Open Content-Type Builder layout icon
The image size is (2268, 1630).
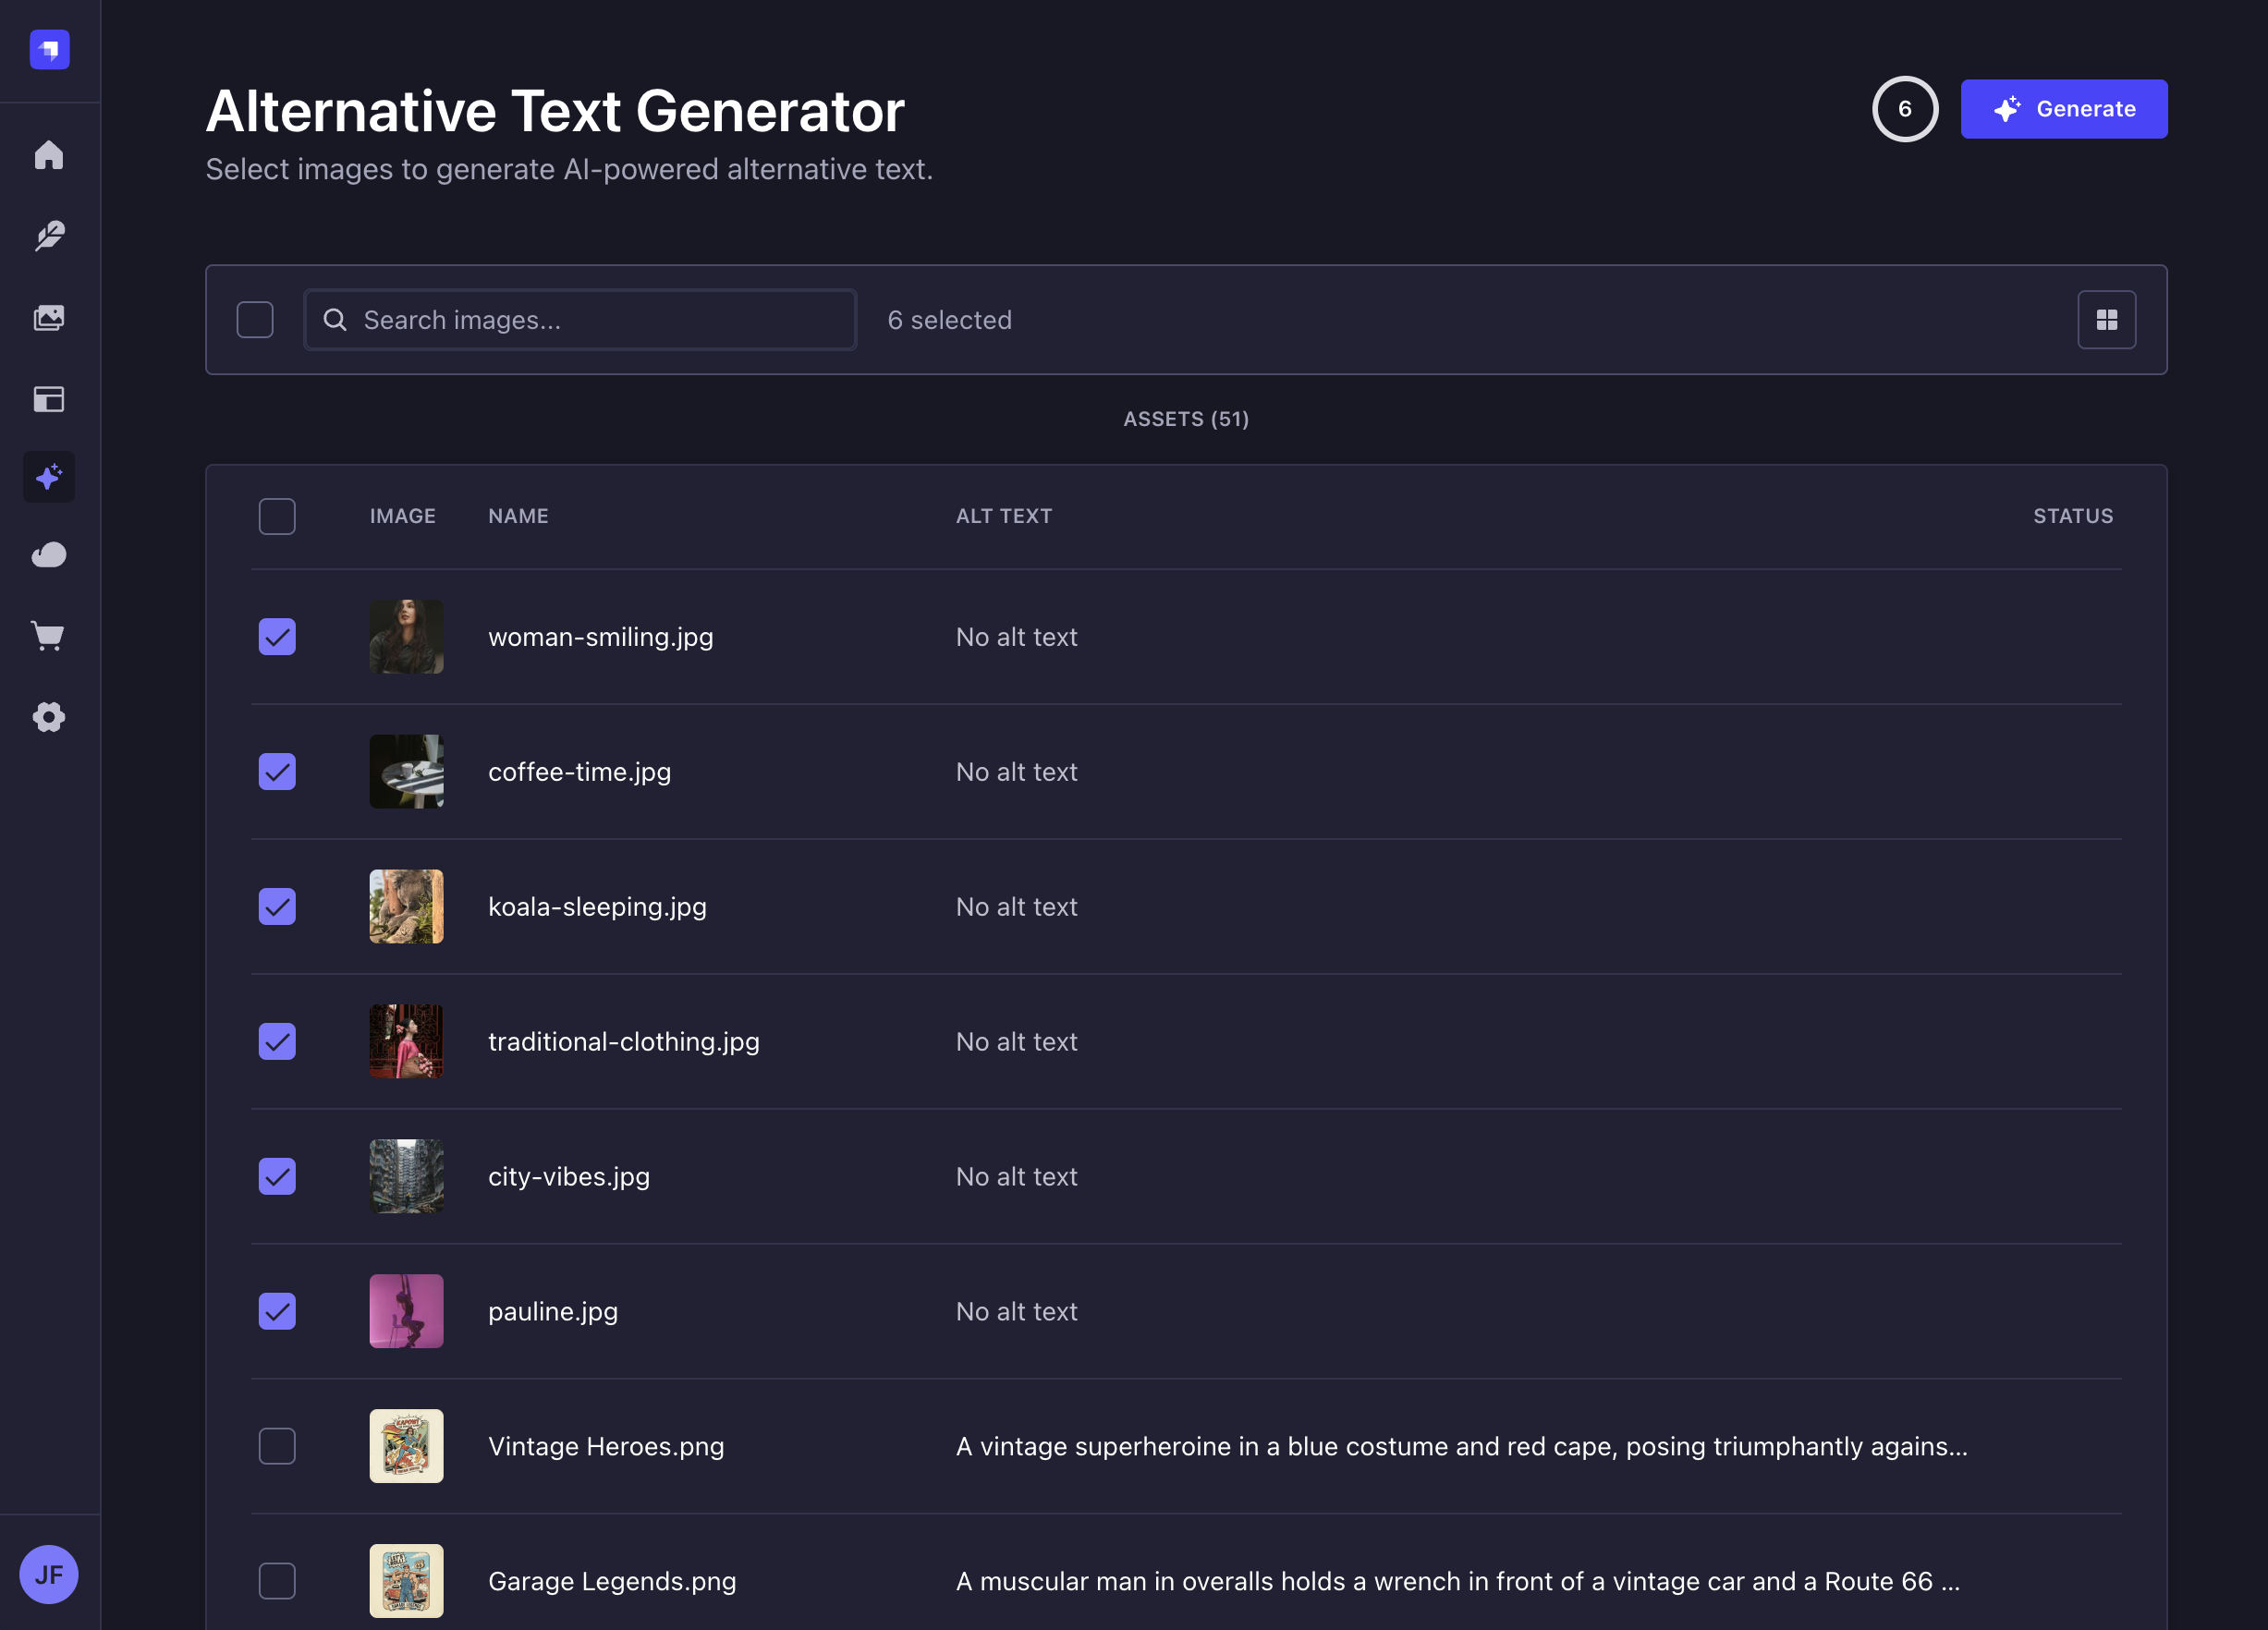point(49,399)
